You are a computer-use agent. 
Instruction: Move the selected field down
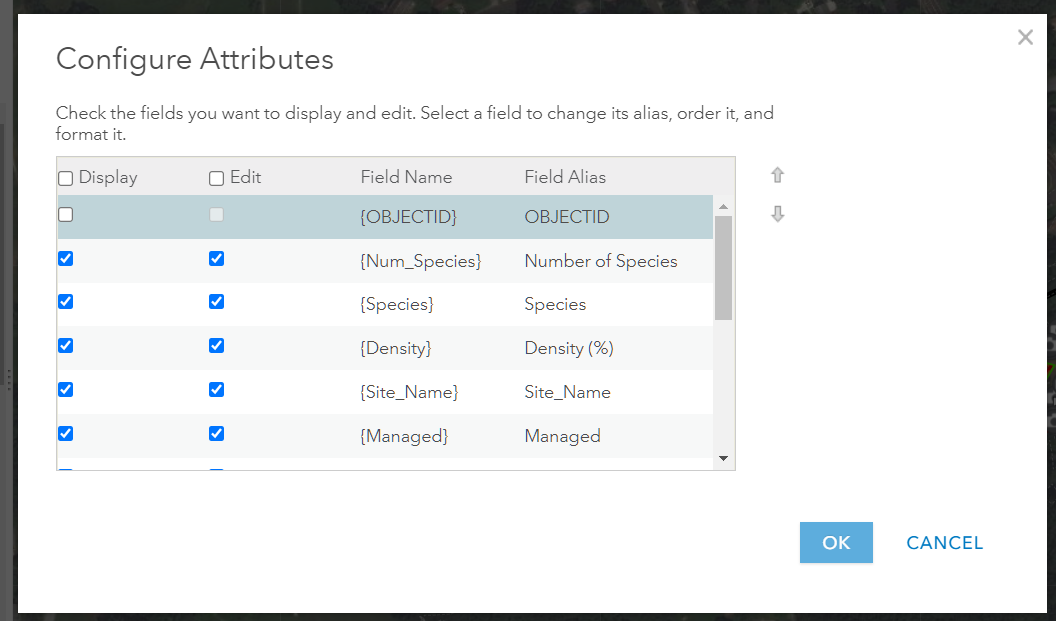pos(778,213)
